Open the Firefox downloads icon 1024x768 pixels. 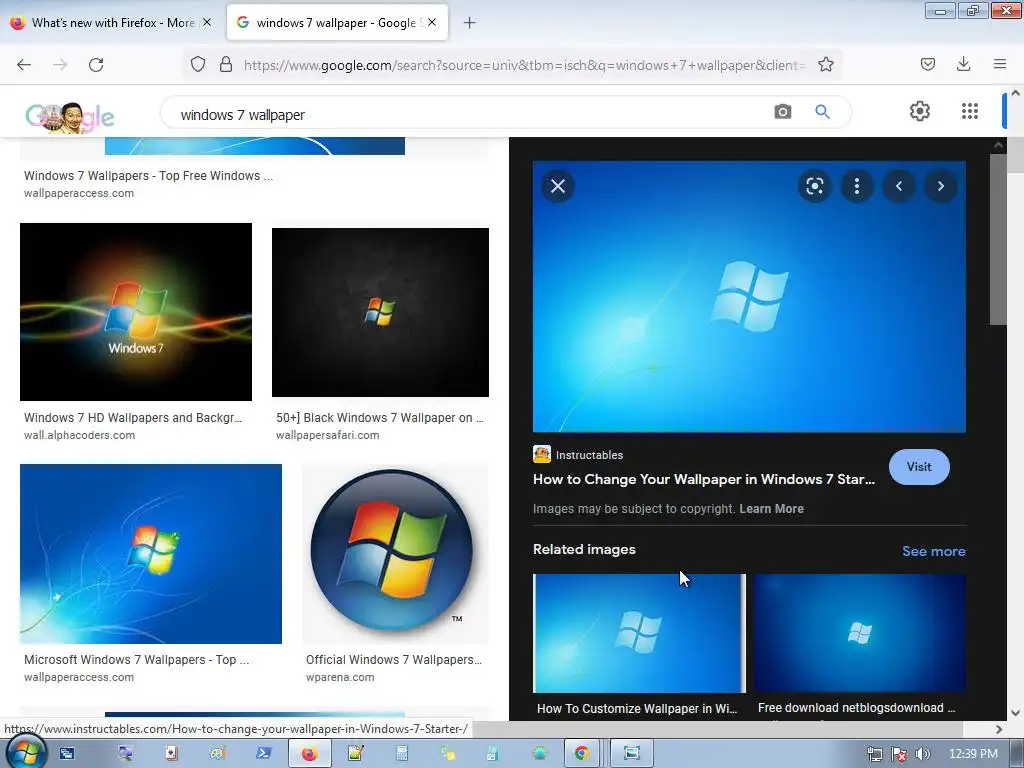(x=963, y=64)
